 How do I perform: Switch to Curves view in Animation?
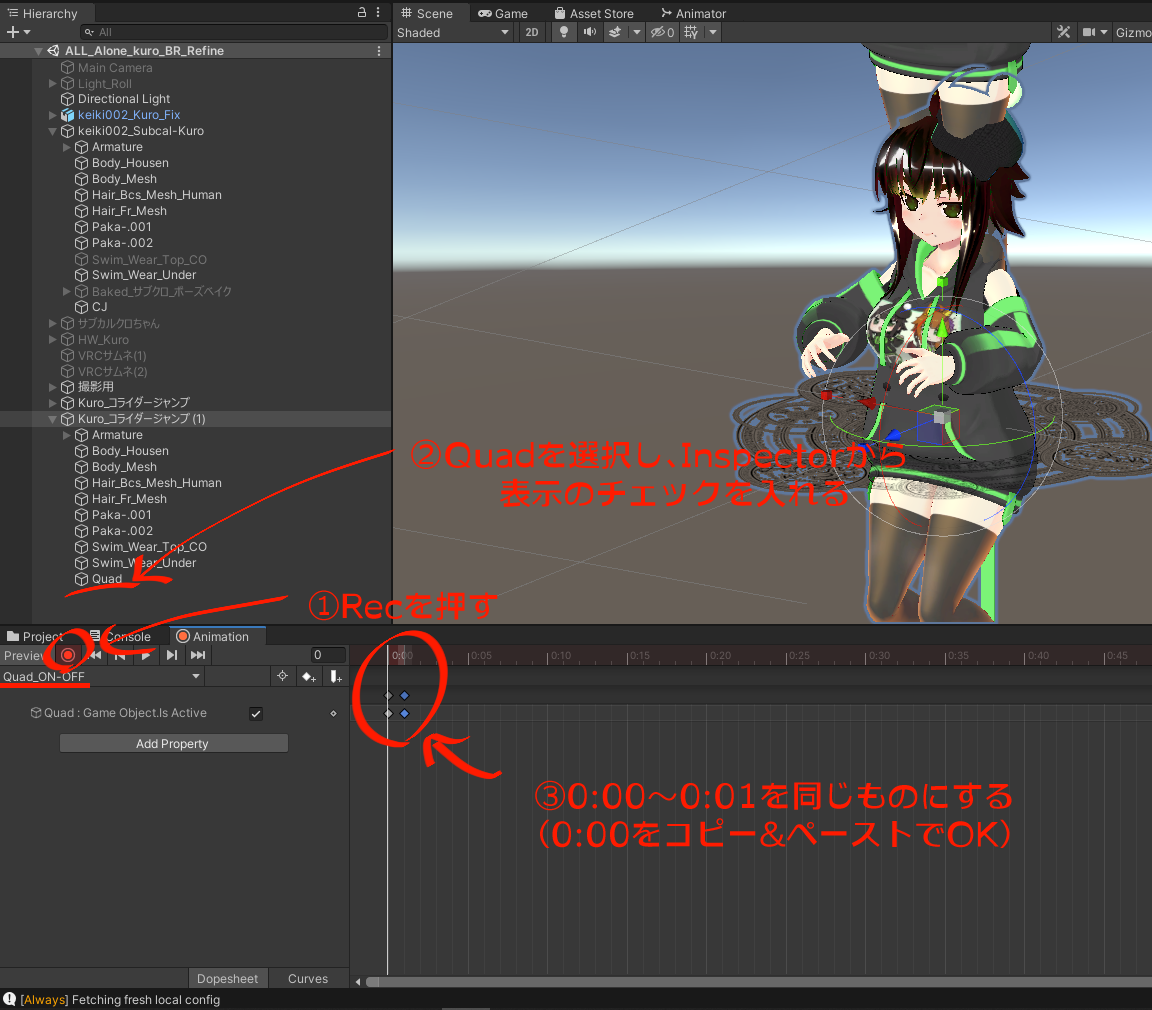[307, 979]
